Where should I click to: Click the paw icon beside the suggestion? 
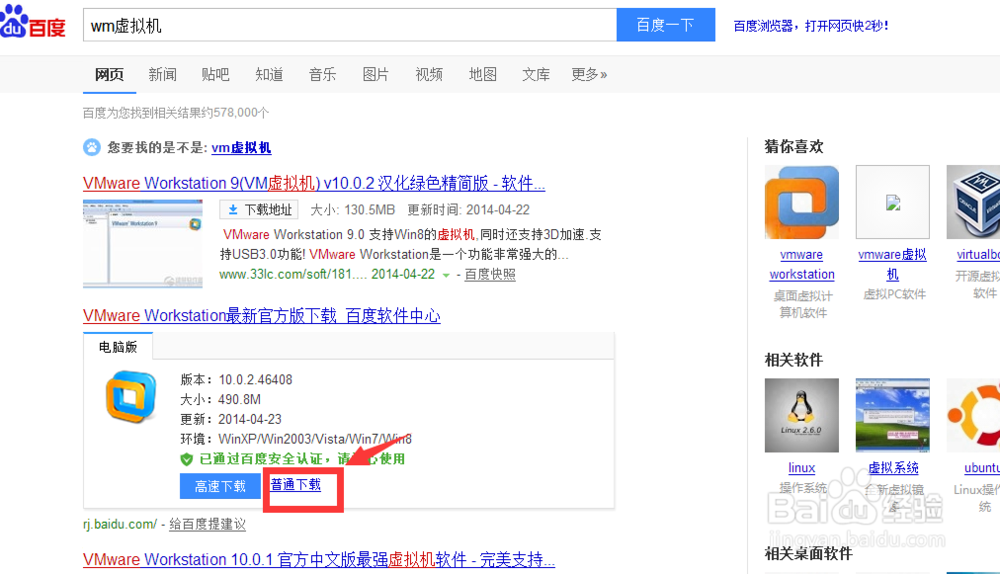point(92,147)
